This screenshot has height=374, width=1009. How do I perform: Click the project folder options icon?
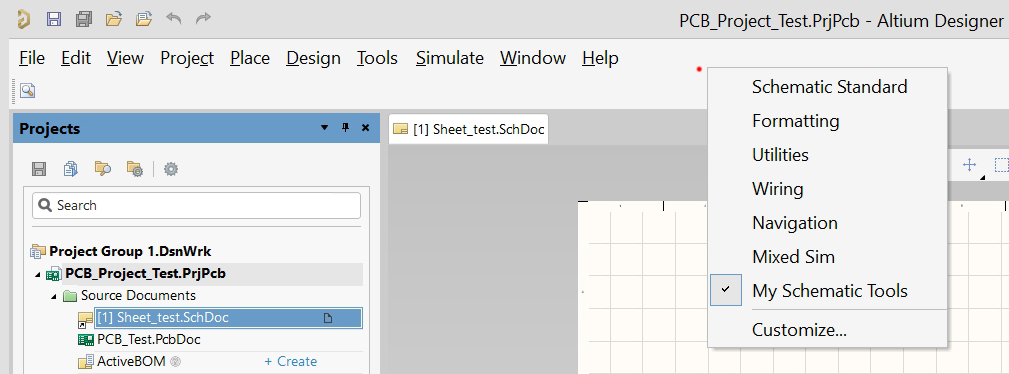click(134, 169)
